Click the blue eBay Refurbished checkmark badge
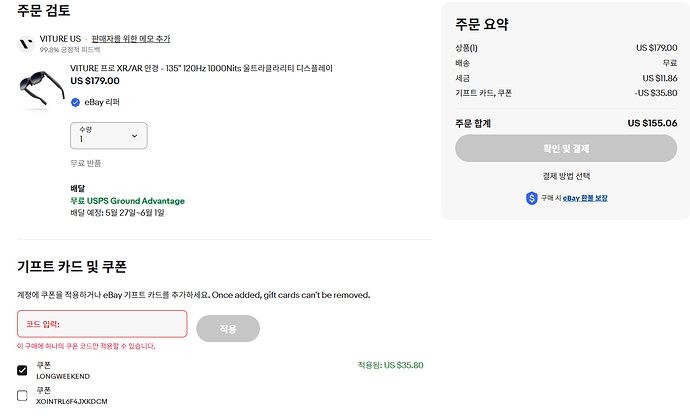The width and height of the screenshot is (690, 420). point(75,102)
